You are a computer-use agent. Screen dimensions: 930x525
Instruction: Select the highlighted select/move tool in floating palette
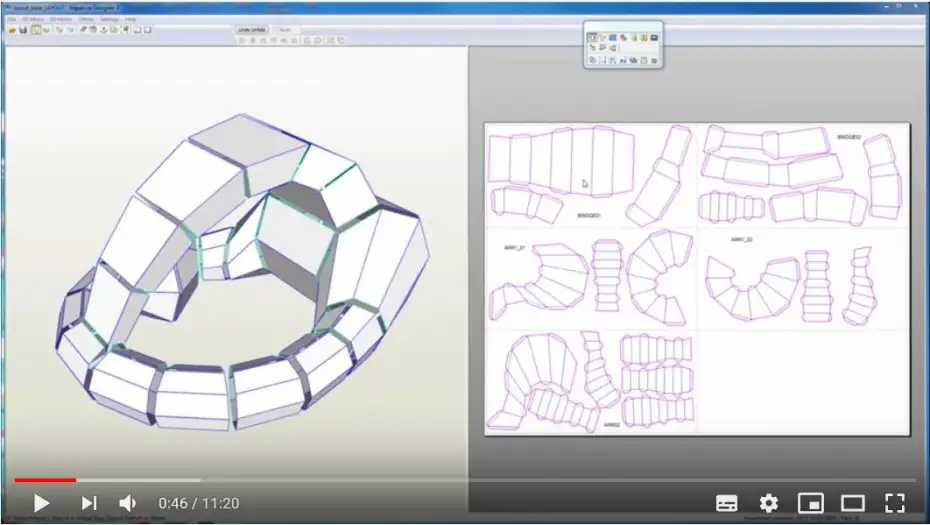tap(592, 37)
